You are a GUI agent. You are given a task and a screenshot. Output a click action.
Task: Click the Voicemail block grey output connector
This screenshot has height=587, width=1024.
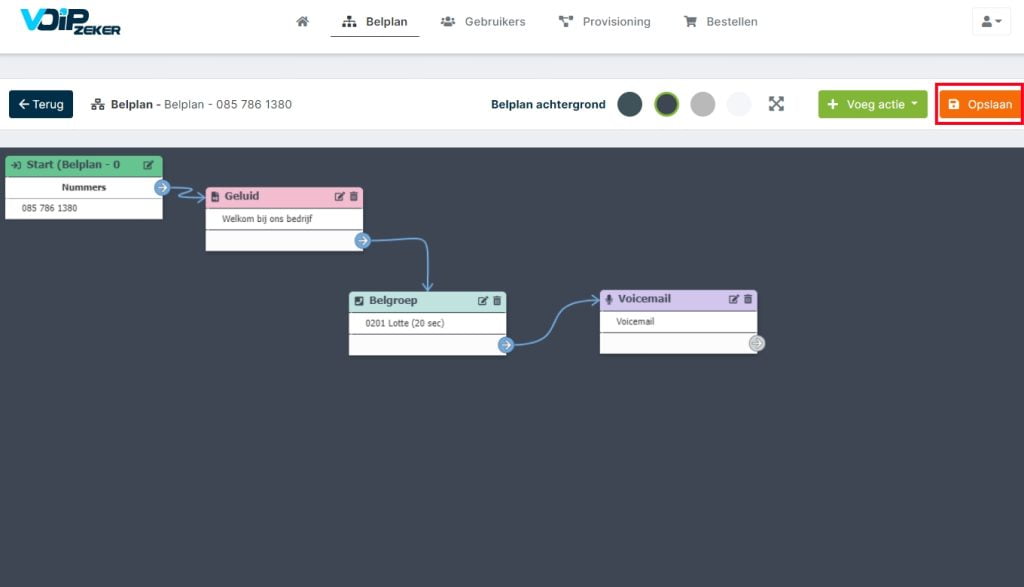click(x=756, y=343)
